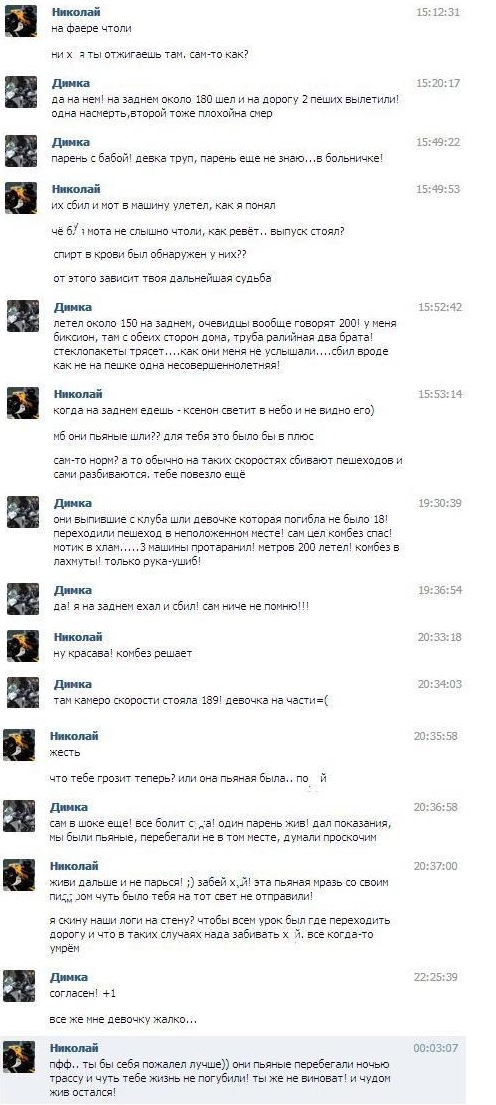Open Николай's avatar next to the 'жесть' message
Screen dimensions: 496x1105
(19, 744)
